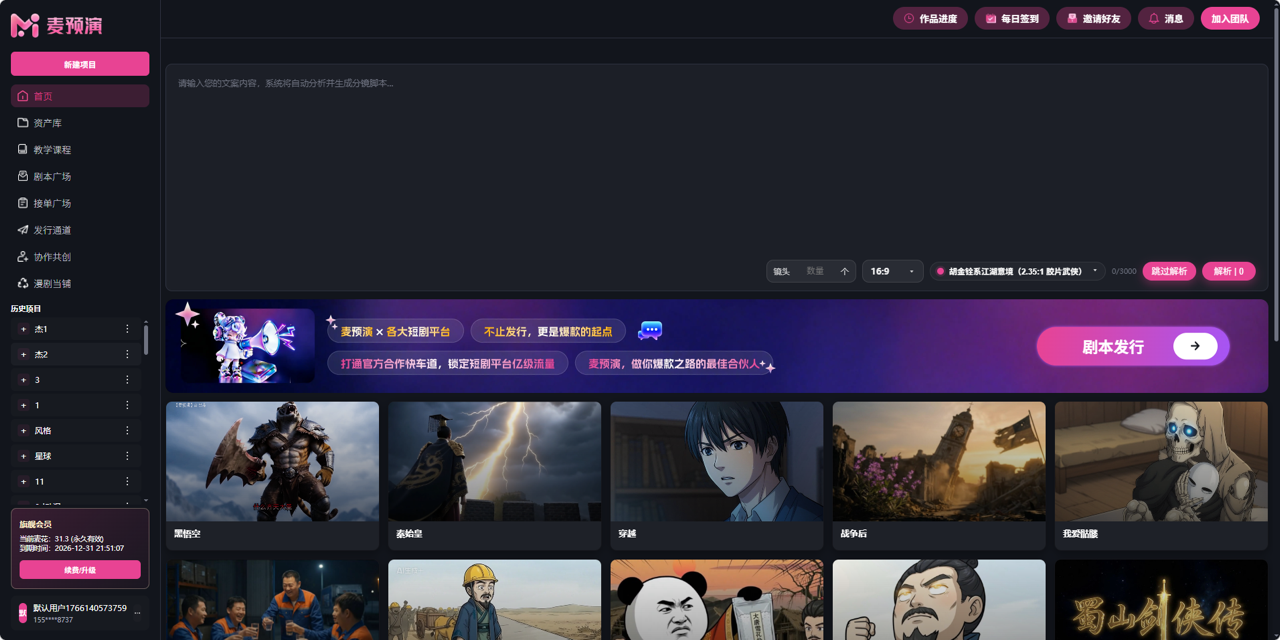Image resolution: width=1280 pixels, height=640 pixels.
Task: Open 消息 notifications in the top bar
Action: 1166,18
